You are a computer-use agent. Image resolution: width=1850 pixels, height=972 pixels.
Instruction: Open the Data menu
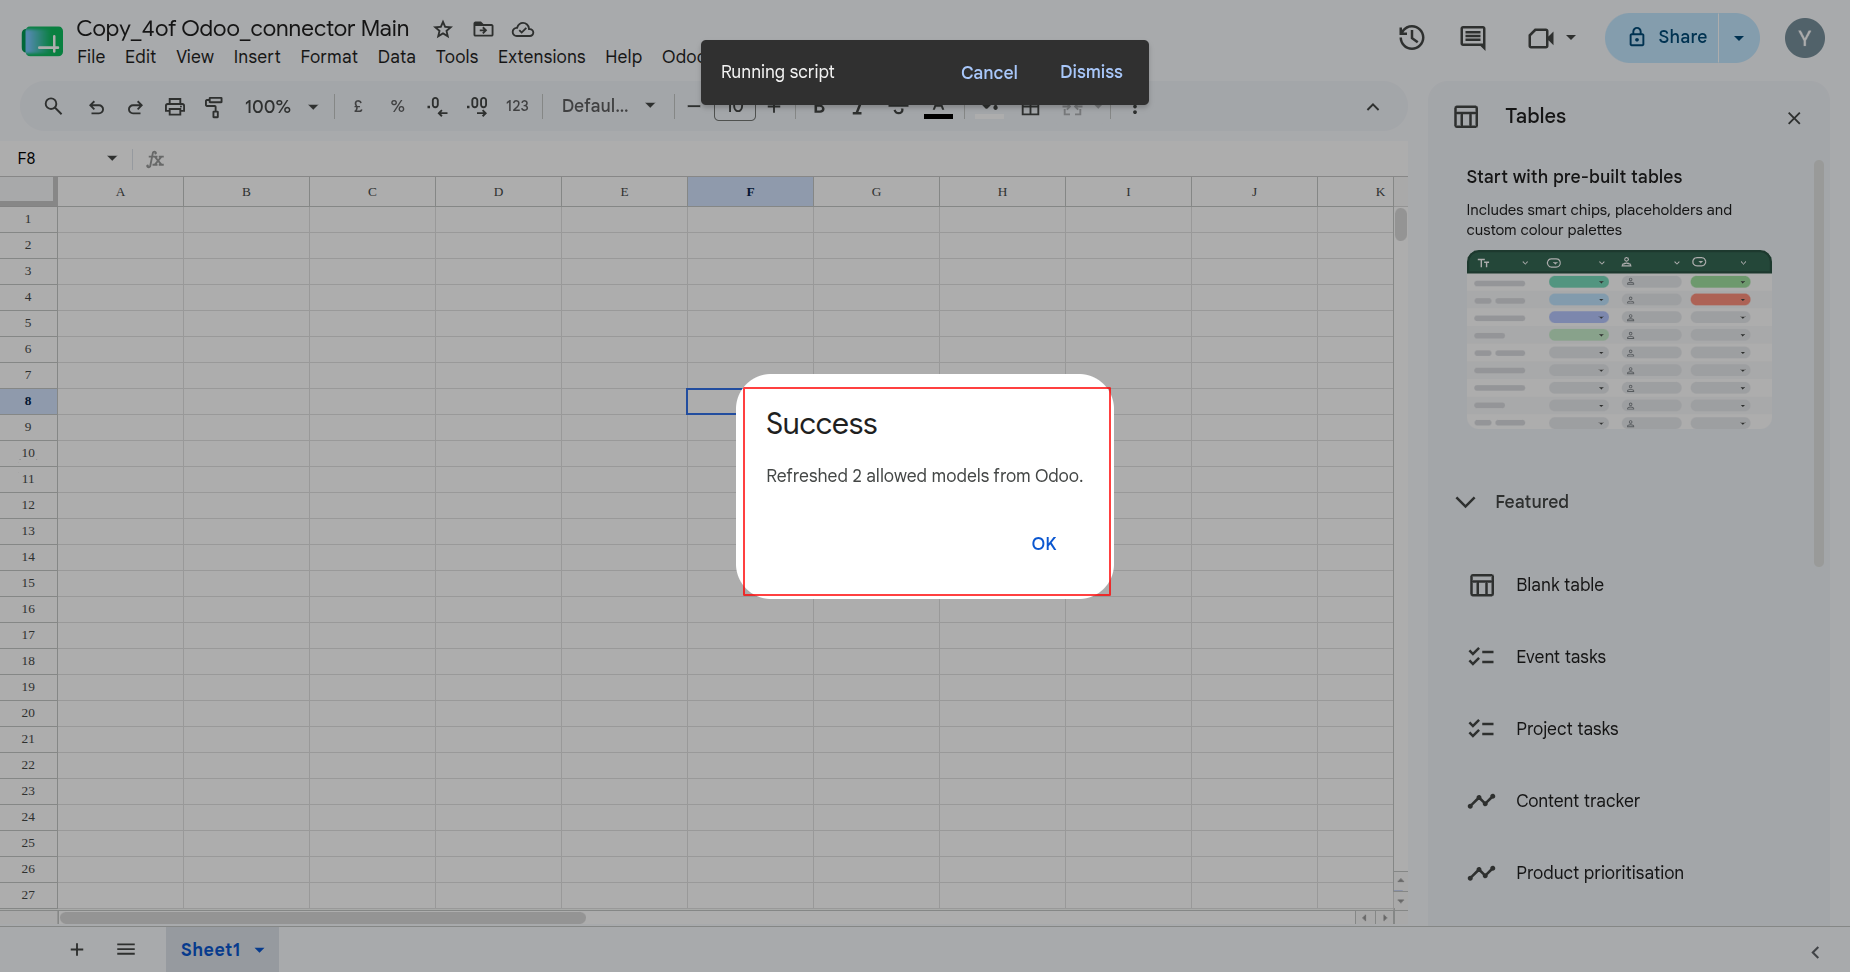click(396, 57)
